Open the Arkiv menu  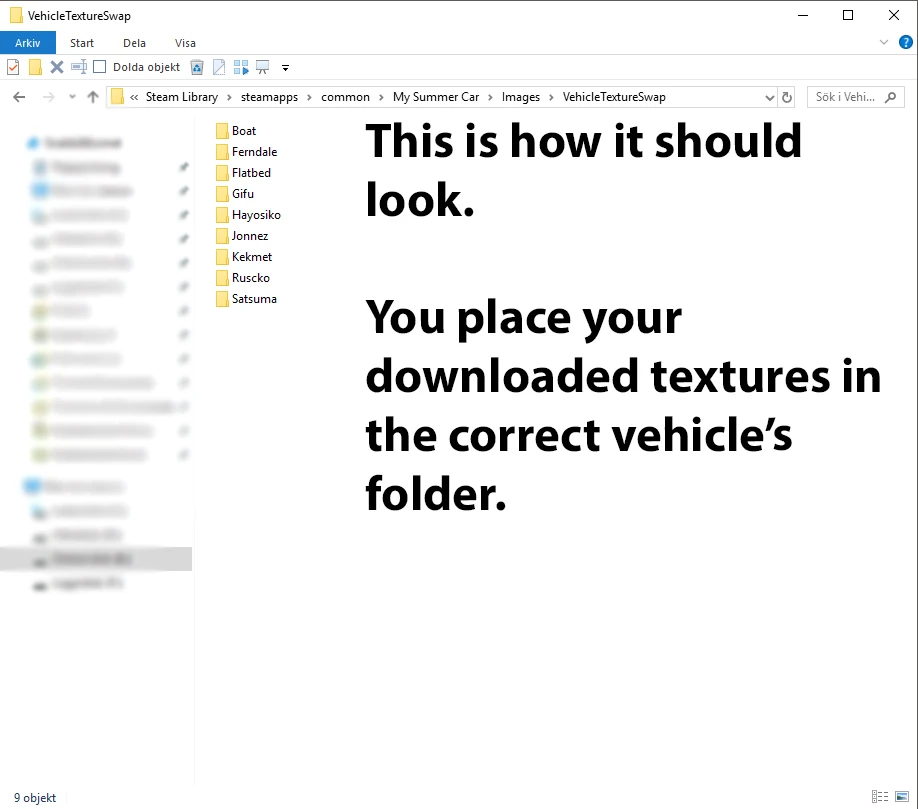27,43
